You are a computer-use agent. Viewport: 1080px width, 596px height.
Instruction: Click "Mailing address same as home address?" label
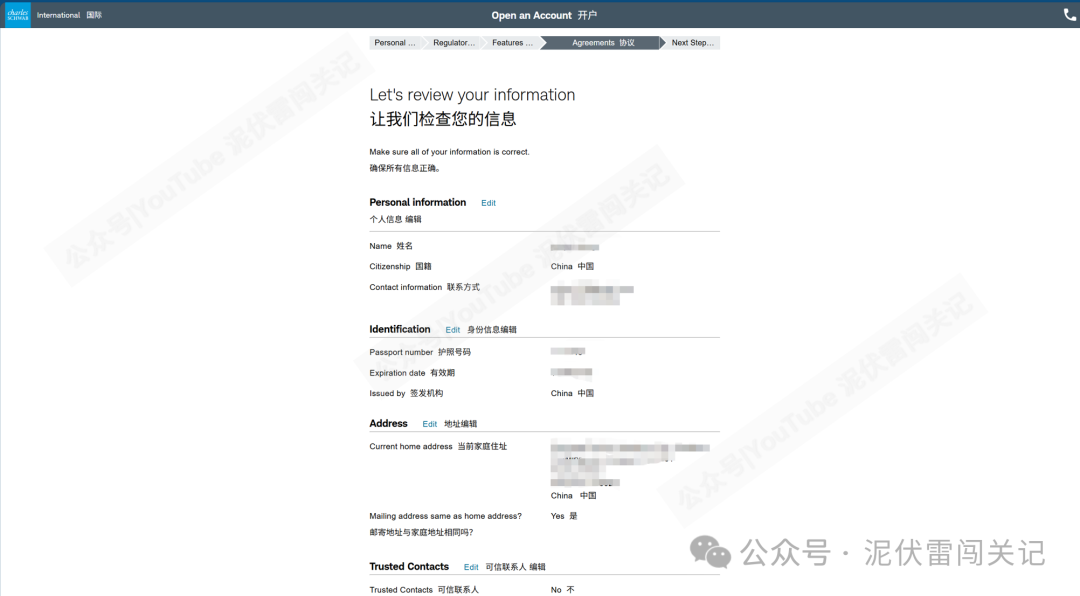coord(446,516)
